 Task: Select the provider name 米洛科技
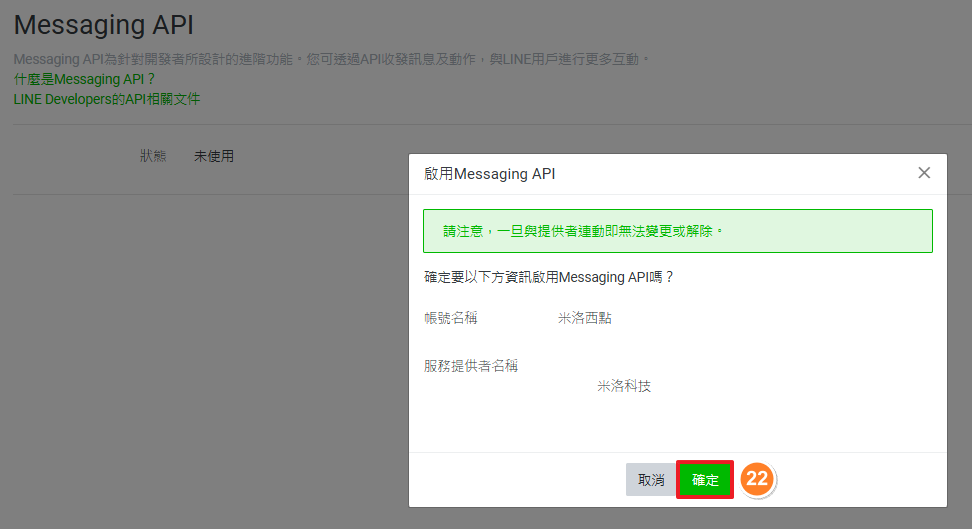[x=624, y=386]
